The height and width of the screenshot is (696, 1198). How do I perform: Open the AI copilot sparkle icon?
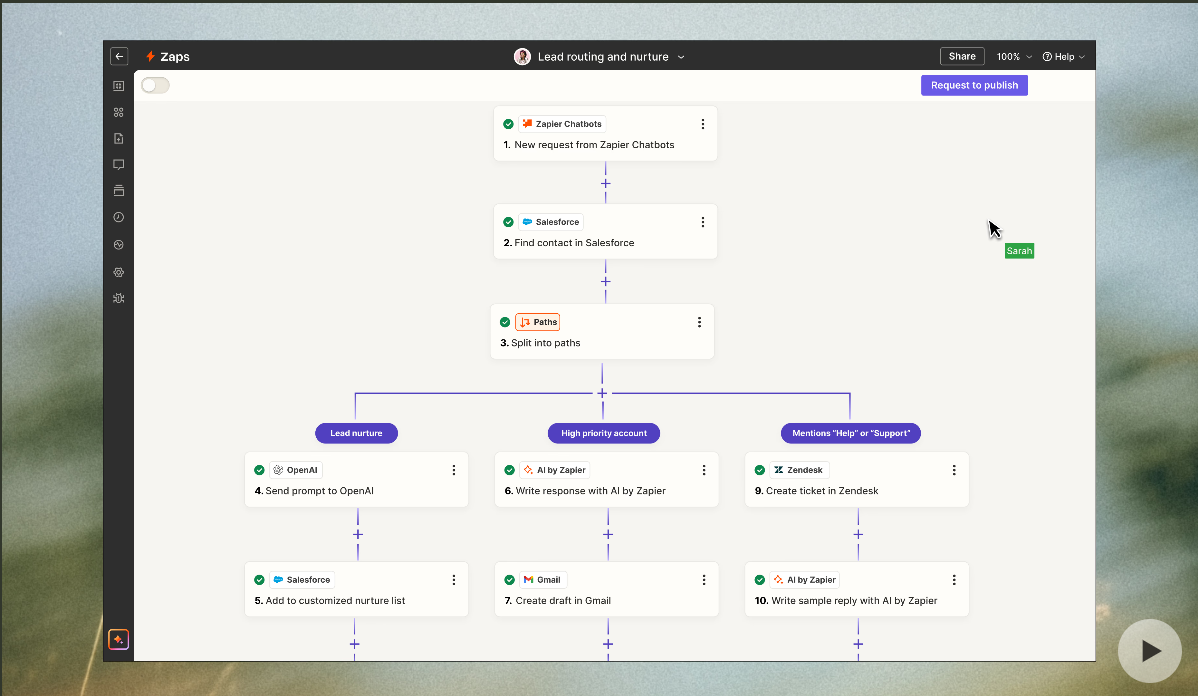118,639
